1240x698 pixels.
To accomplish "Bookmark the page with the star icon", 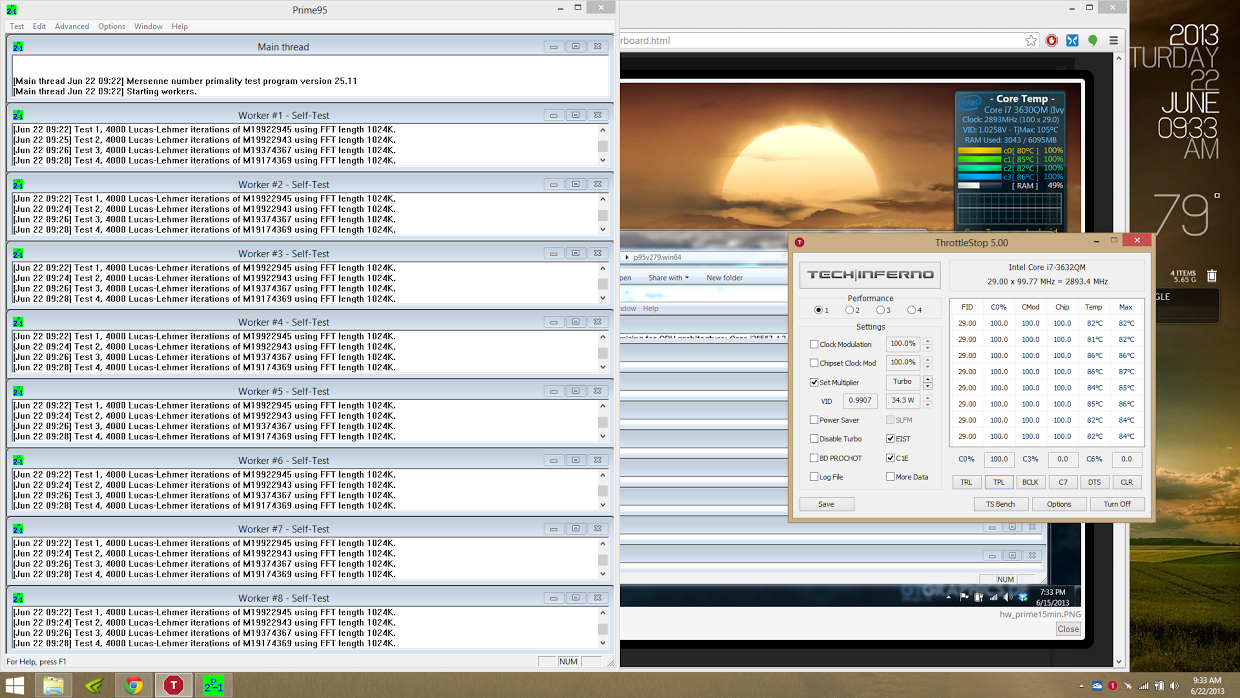I will [x=1031, y=41].
